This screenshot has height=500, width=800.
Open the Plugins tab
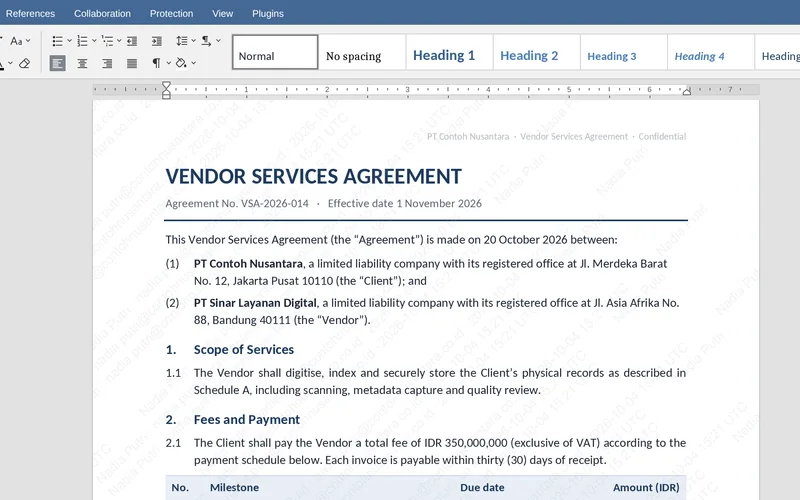pyautogui.click(x=268, y=14)
